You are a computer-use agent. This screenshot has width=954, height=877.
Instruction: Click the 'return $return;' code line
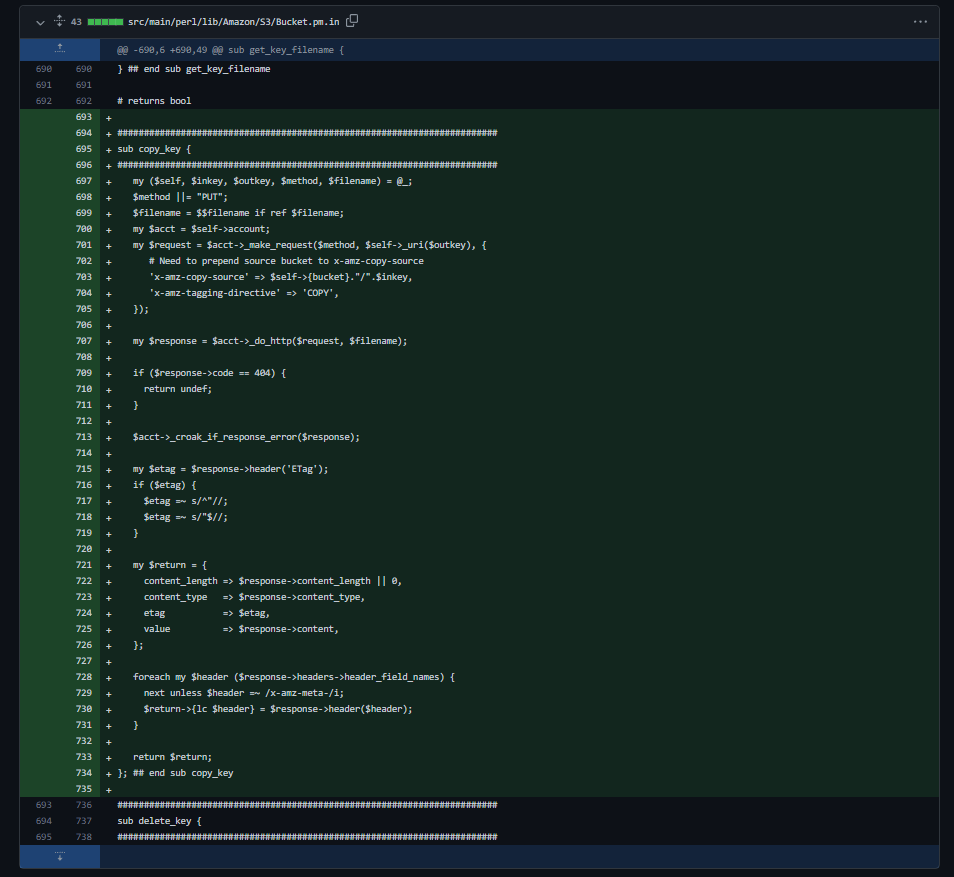pos(172,757)
